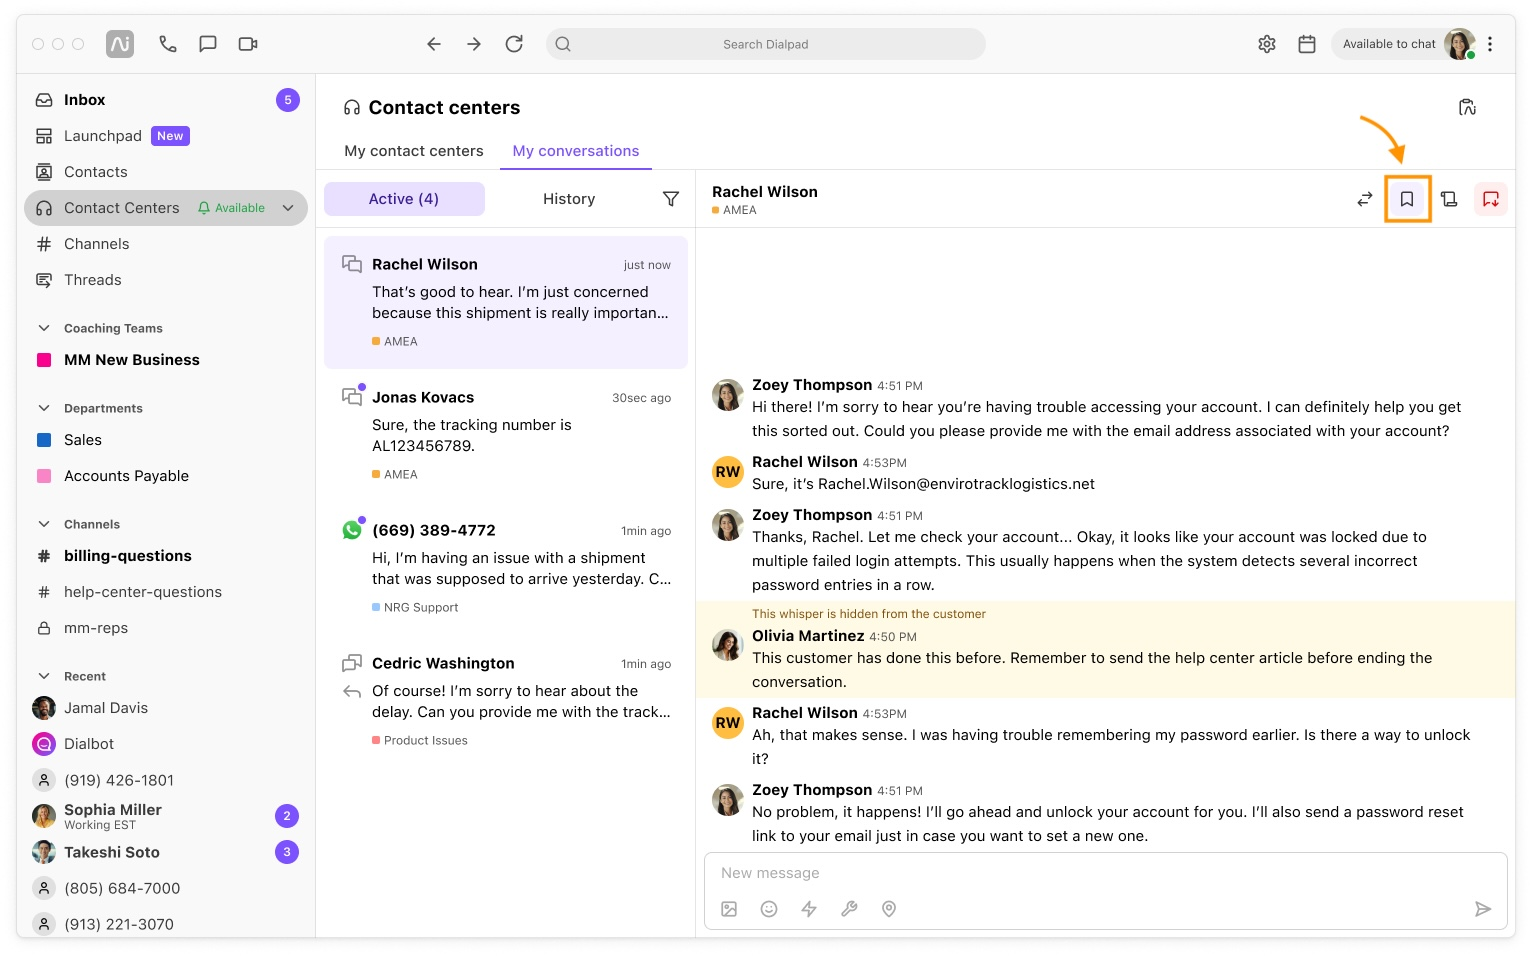Image resolution: width=1532 pixels, height=956 pixels.
Task: Switch to History conversations
Action: point(569,199)
